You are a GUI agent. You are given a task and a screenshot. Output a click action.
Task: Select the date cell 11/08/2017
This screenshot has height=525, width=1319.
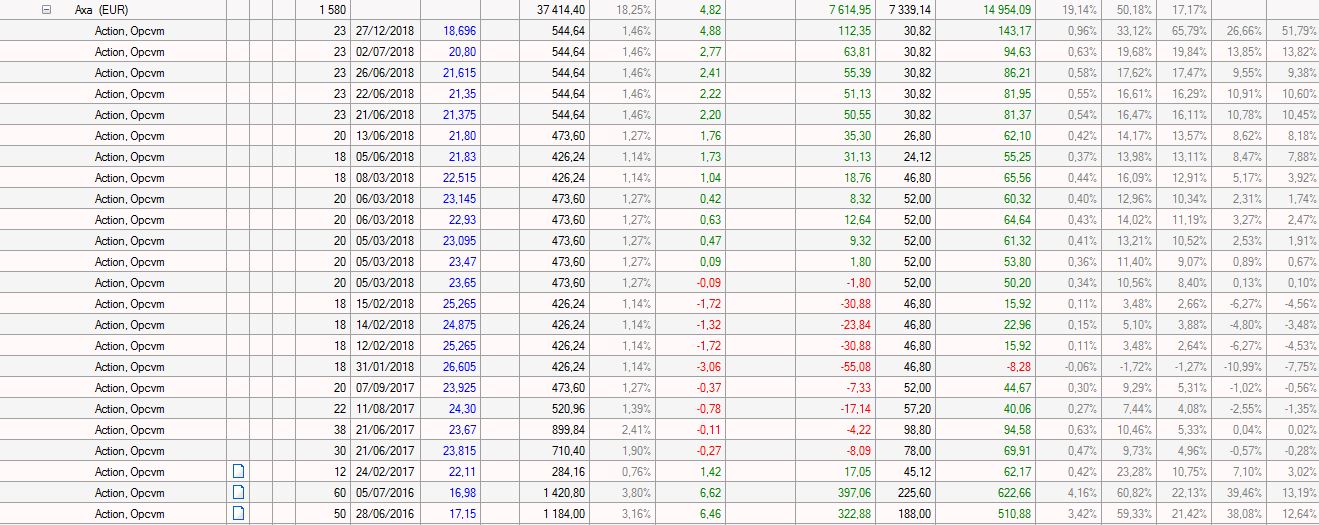pos(384,409)
